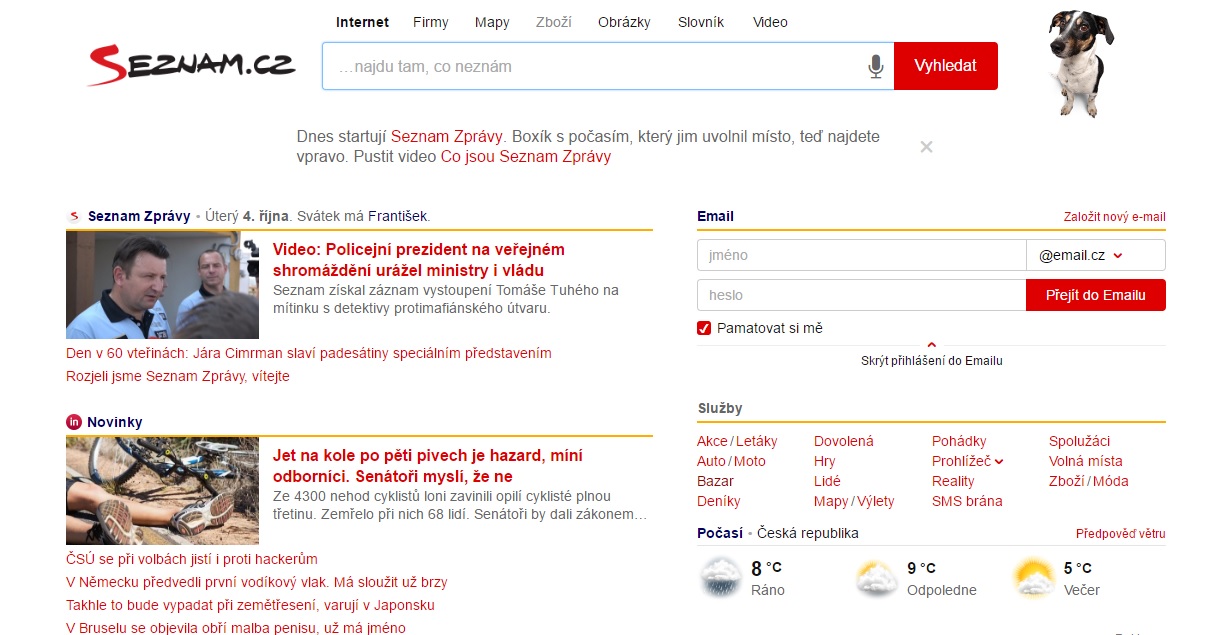1225x635 pixels.
Task: Open the Hry service link
Action: pyautogui.click(x=825, y=461)
